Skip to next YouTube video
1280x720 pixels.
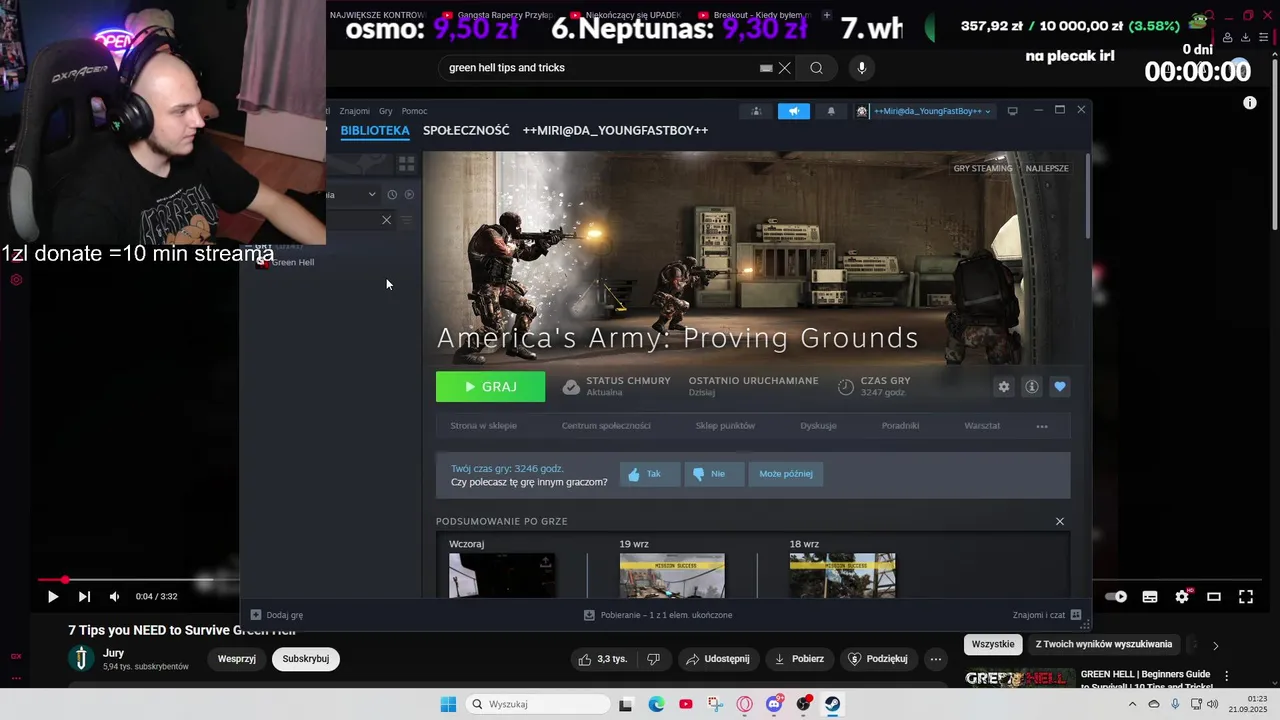[x=84, y=597]
